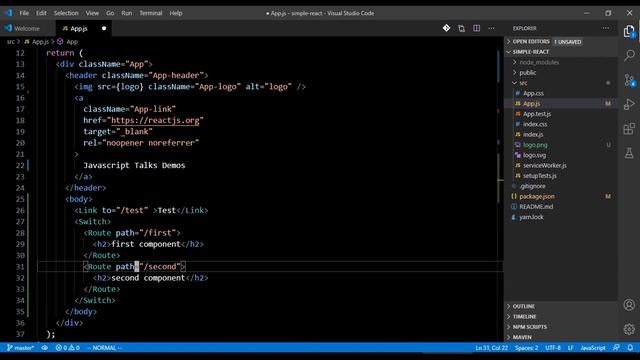The image size is (640, 360).
Task: Open the Manage gear settings
Action: point(629,329)
